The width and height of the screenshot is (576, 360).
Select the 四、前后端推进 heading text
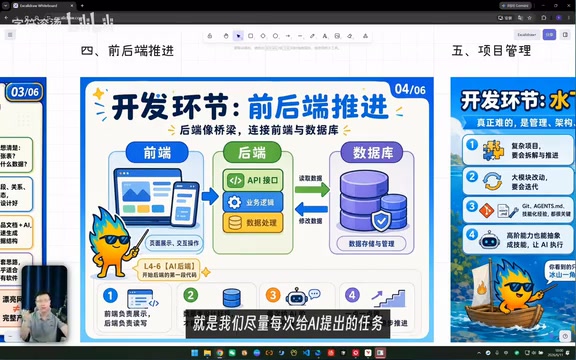click(x=127, y=50)
